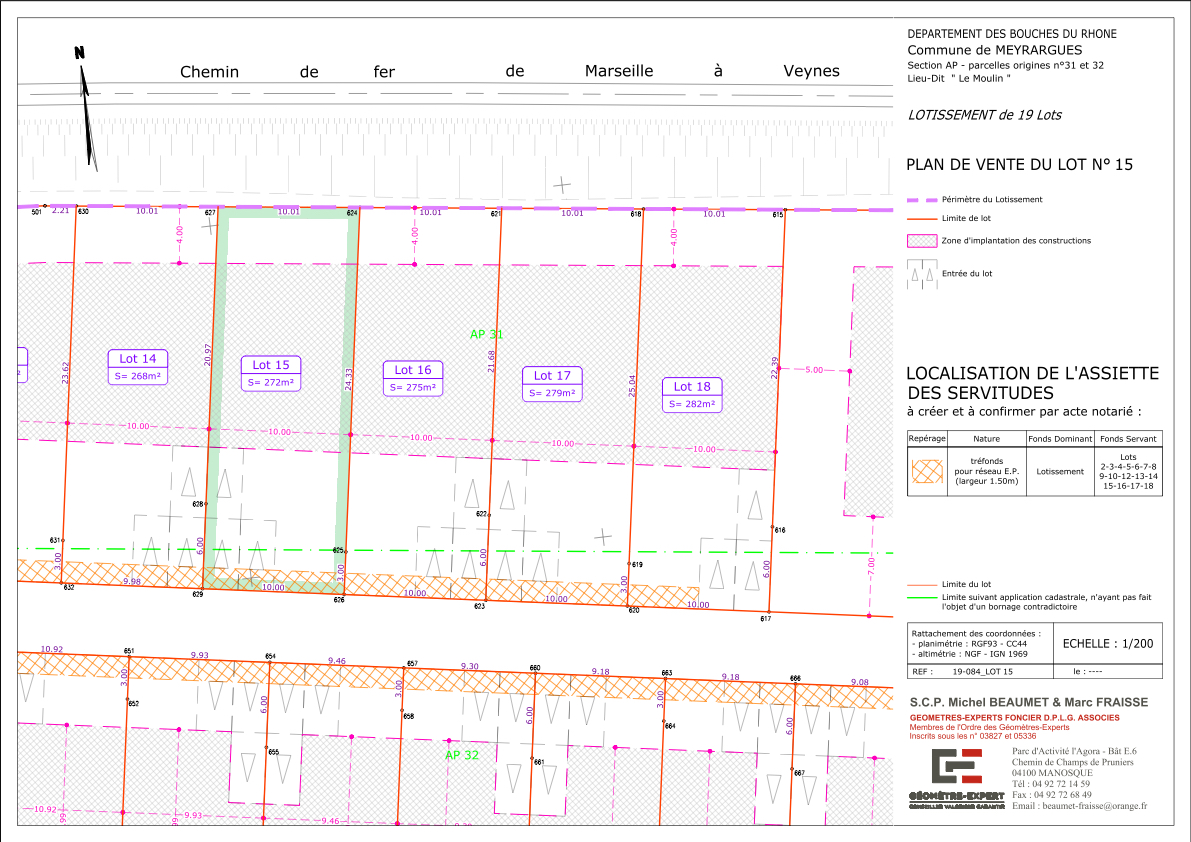
Task: Click the S.C.P. Michel BEAUMET & Marc FRAISSE name
Action: (1028, 703)
